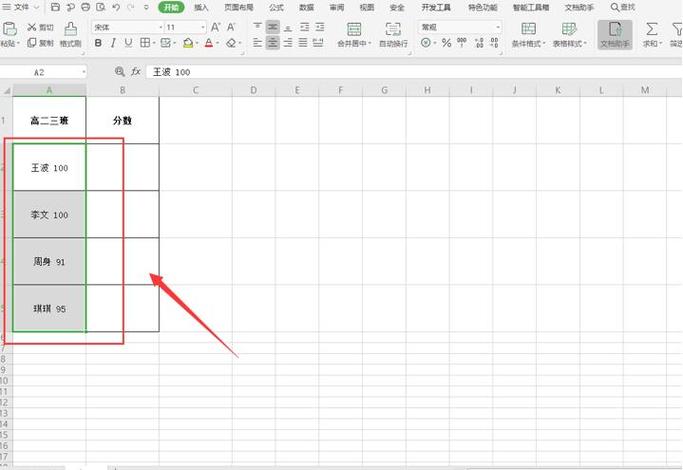The width and height of the screenshot is (683, 470).
Task: Switch to the Insert (插入) tab
Action: 201,7
